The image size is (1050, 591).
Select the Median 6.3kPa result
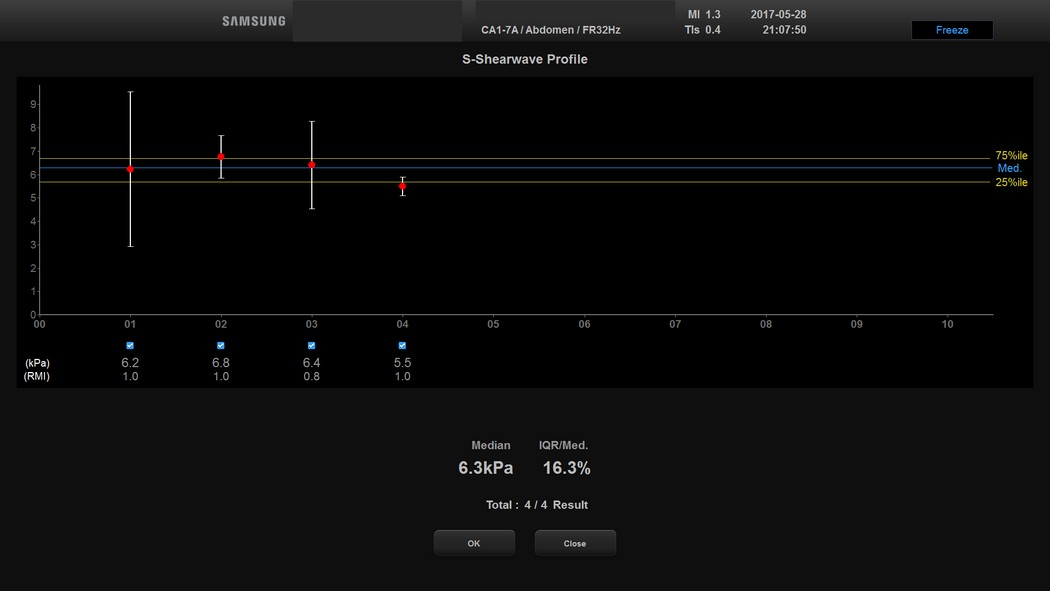tap(486, 468)
